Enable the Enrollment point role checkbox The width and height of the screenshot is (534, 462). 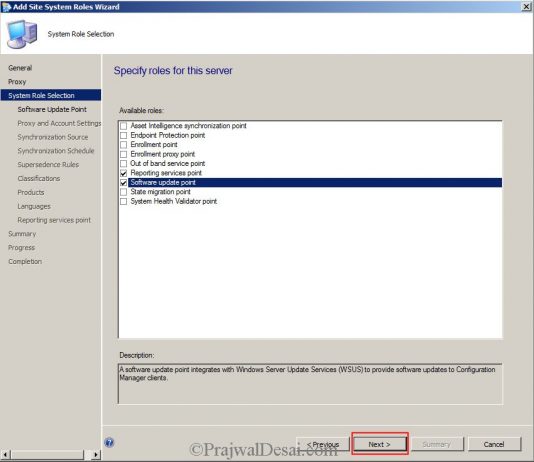(x=124, y=145)
